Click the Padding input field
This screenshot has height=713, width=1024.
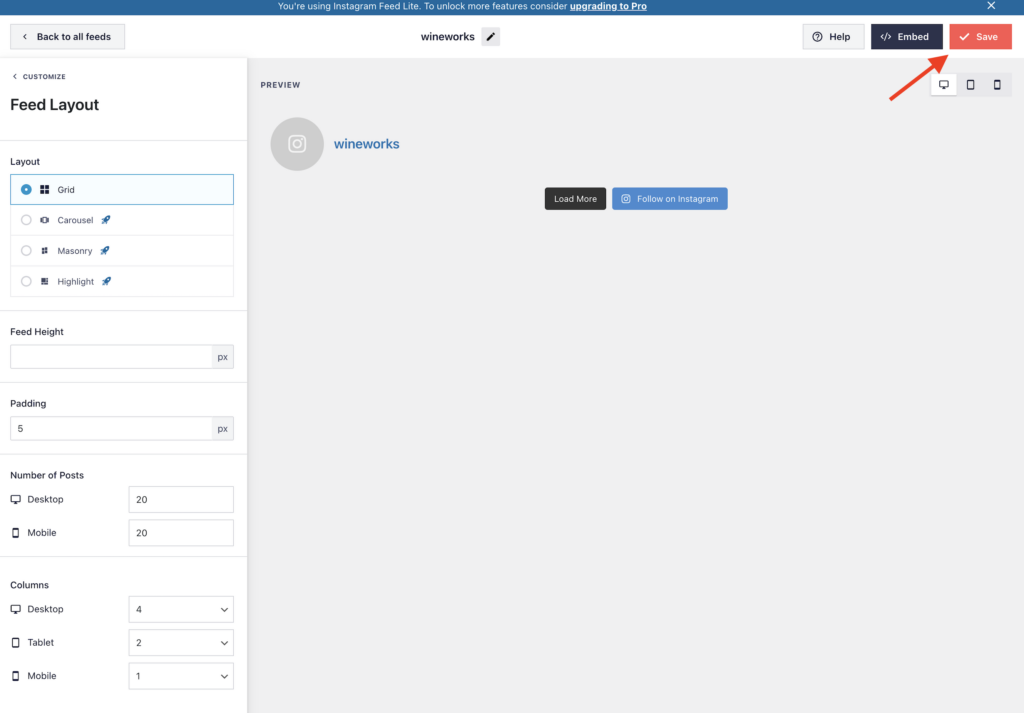[112, 428]
